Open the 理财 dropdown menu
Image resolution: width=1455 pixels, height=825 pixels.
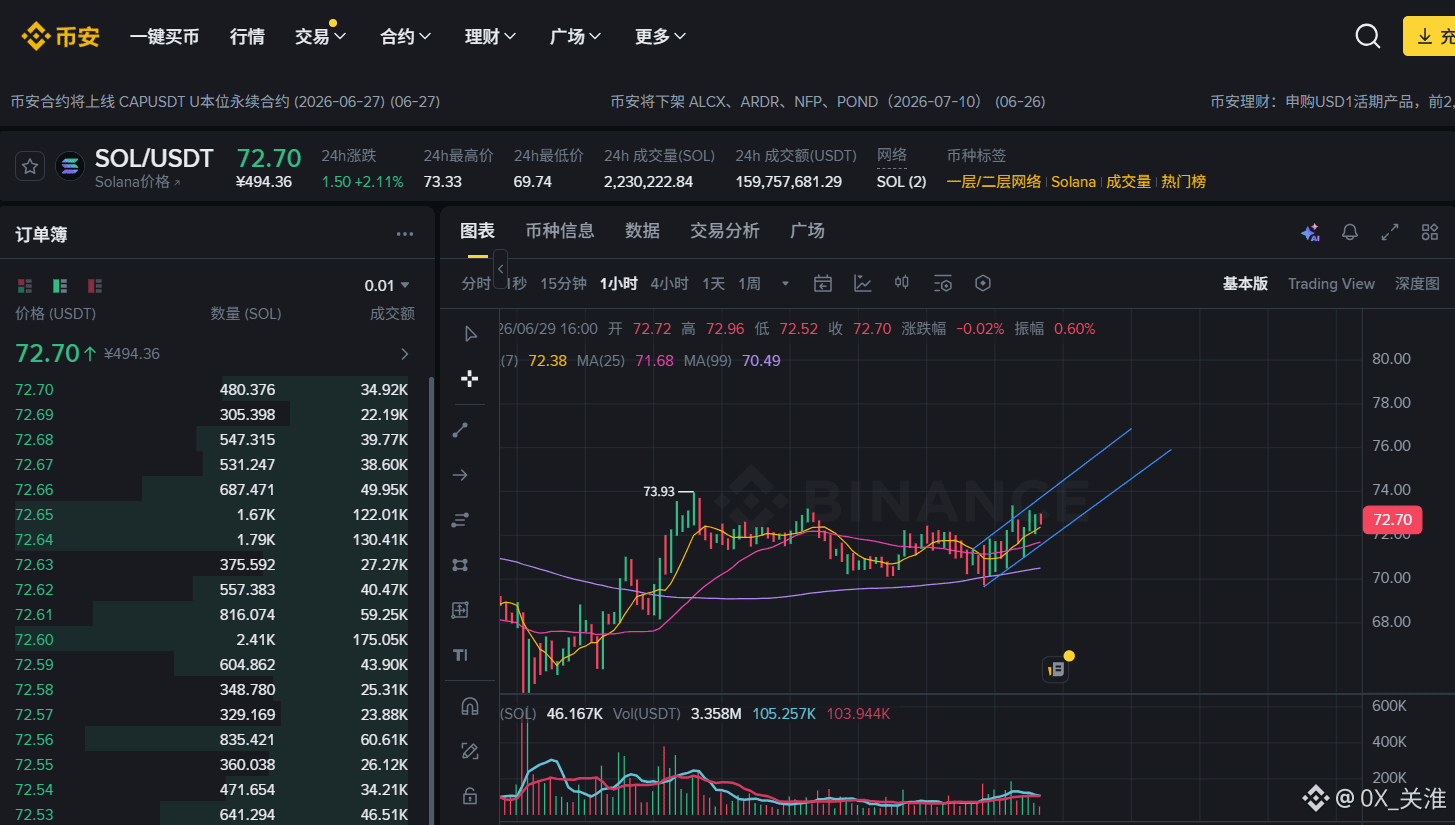click(491, 37)
